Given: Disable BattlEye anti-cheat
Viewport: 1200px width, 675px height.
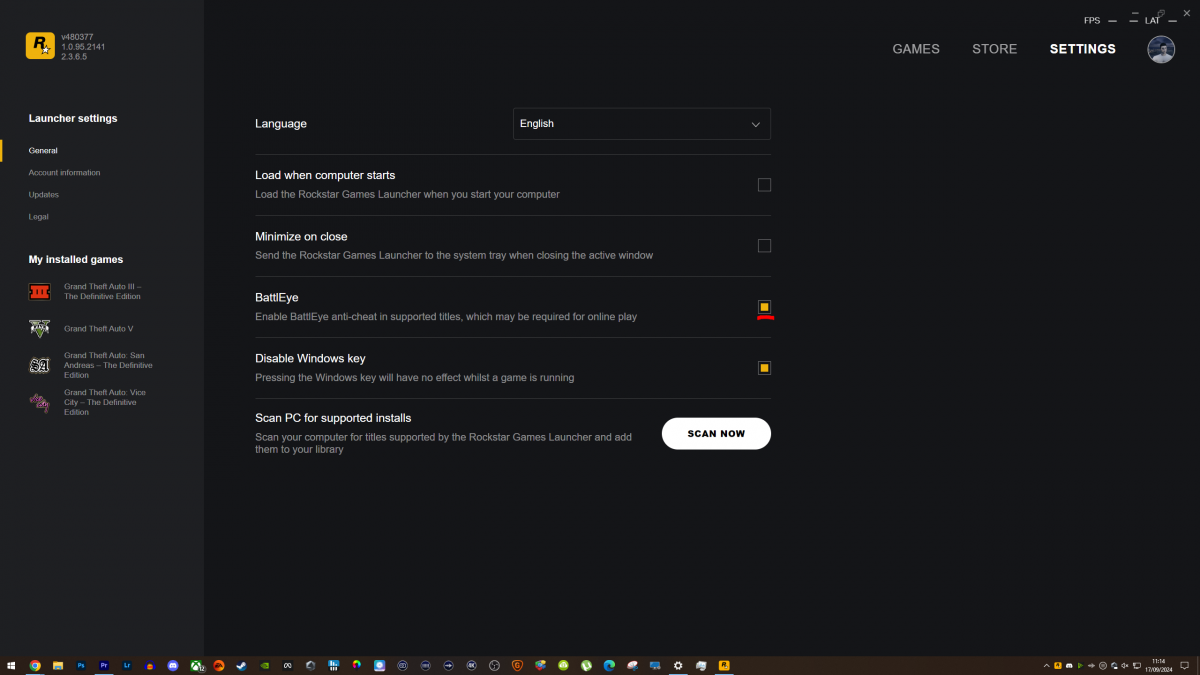Looking at the screenshot, I should point(764,307).
